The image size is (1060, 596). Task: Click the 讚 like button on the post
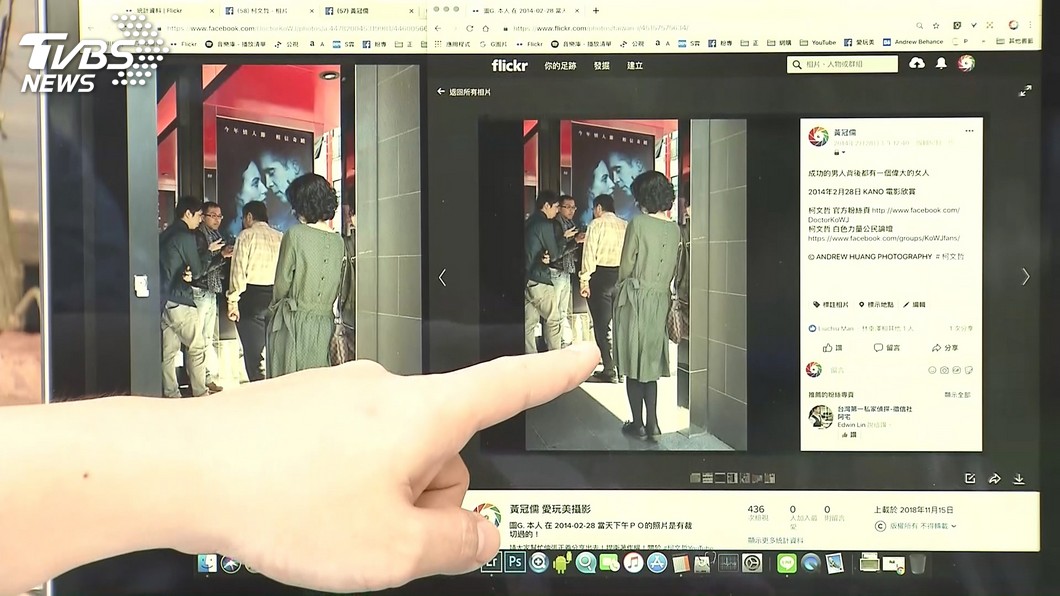coord(832,348)
